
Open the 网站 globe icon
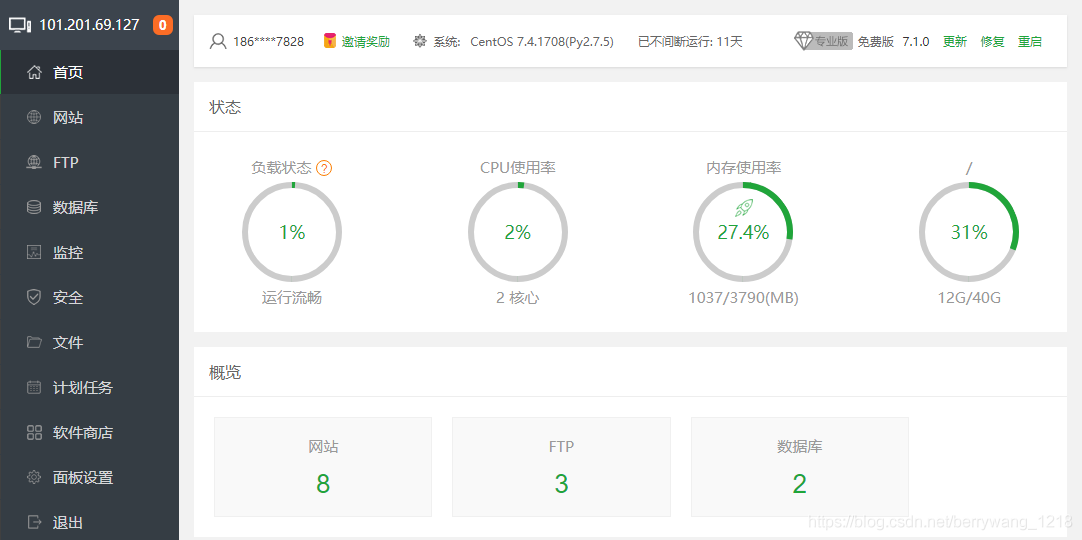pyautogui.click(x=34, y=117)
